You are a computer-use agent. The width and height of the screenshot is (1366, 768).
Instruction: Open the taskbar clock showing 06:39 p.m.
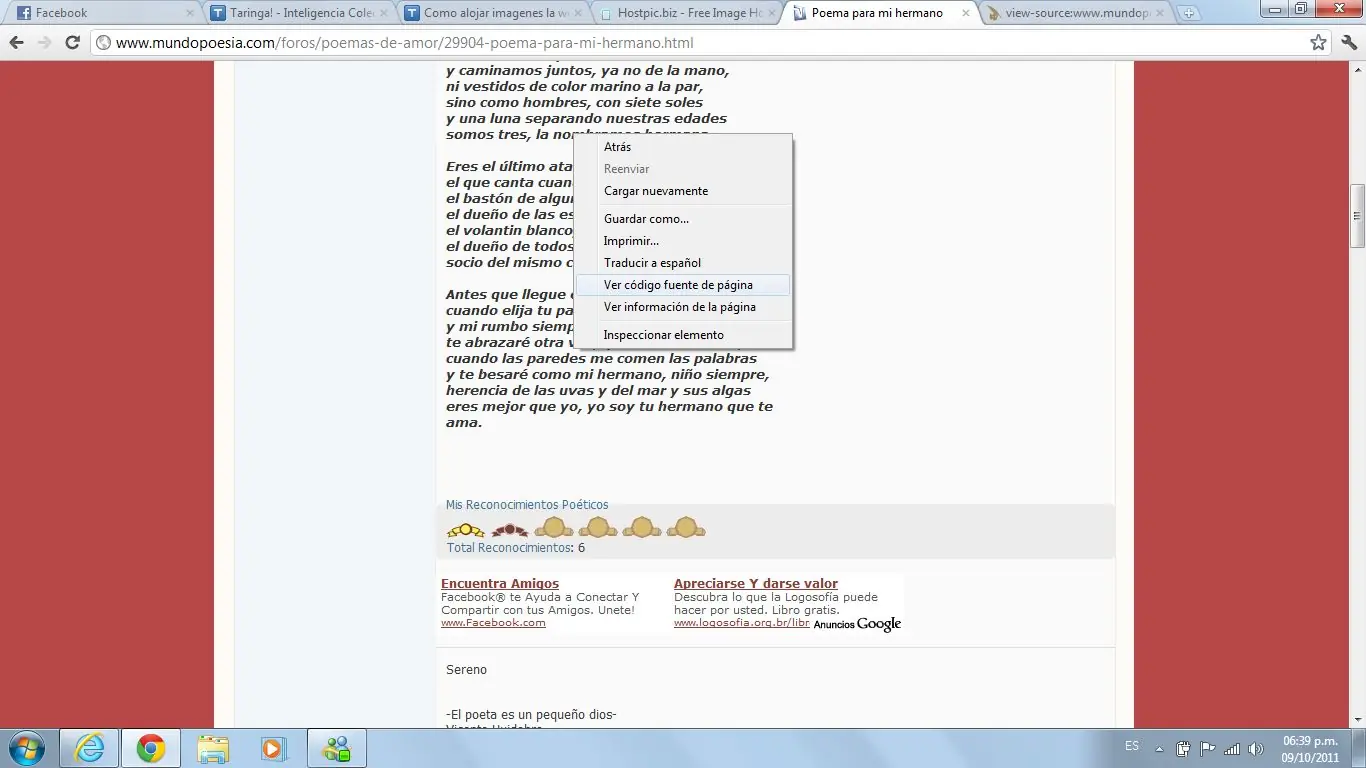(x=1309, y=748)
